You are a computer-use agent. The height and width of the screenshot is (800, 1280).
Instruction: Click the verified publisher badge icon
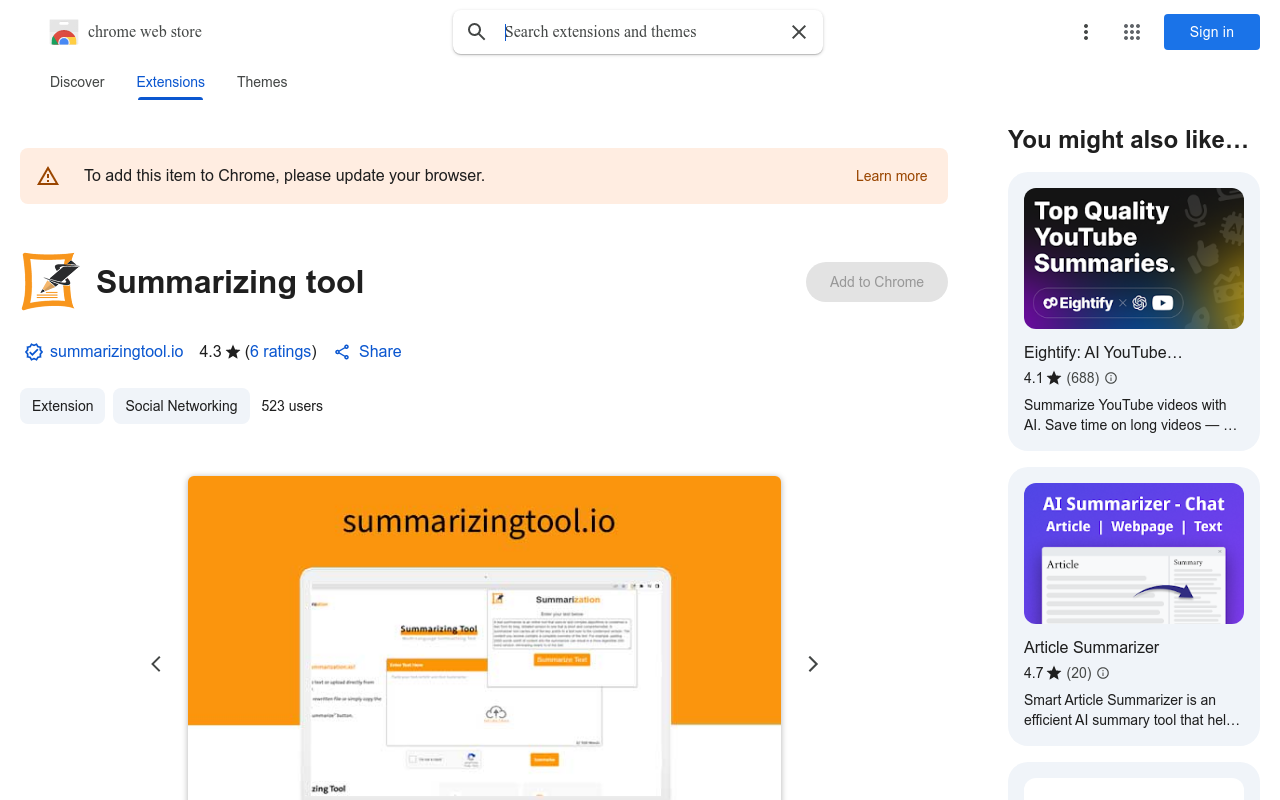tap(34, 352)
